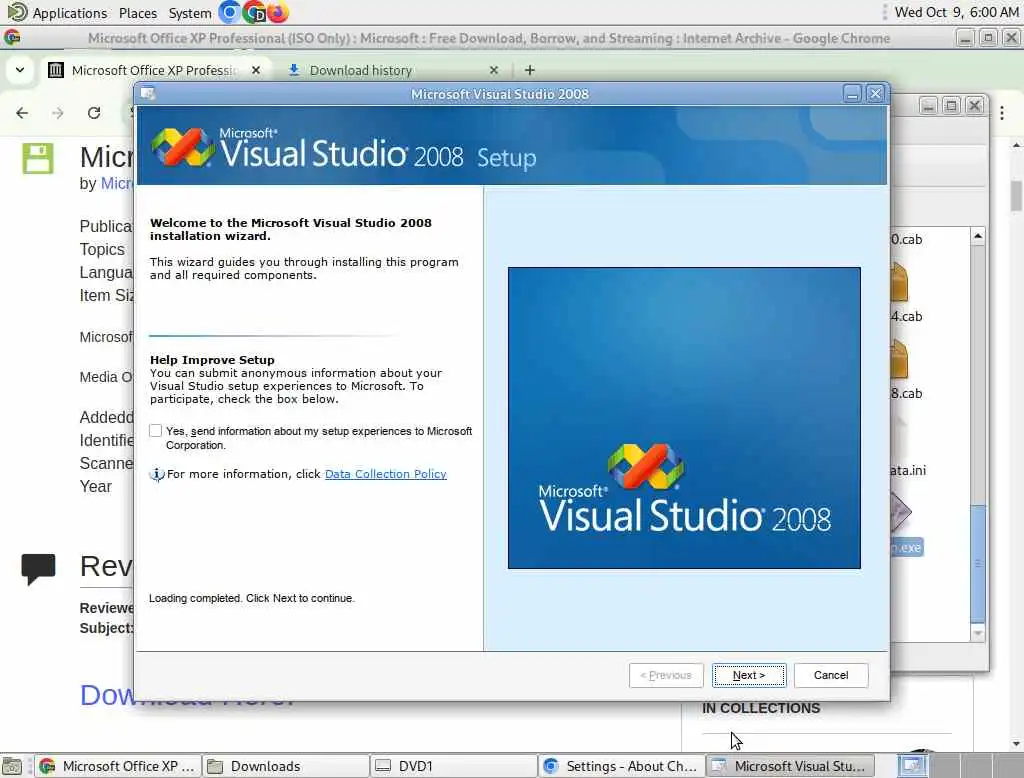1024x778 pixels.
Task: Switch to Settings - About Chrome taskbar item
Action: (x=621, y=766)
